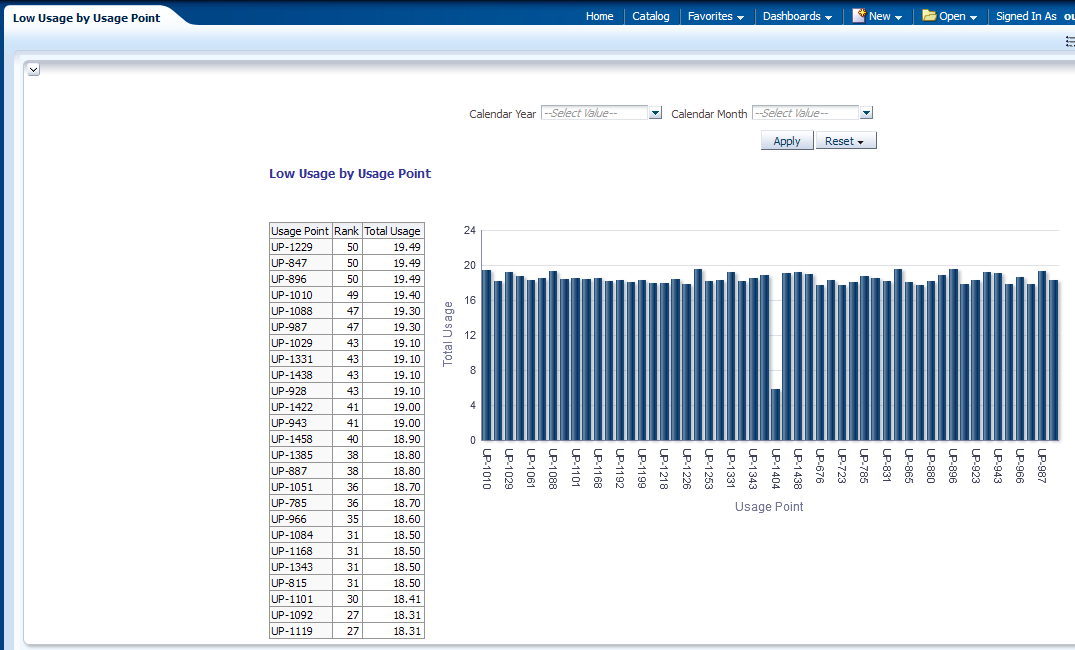Select the UP-1092 table cell
This screenshot has height=650, width=1075.
(x=300, y=615)
